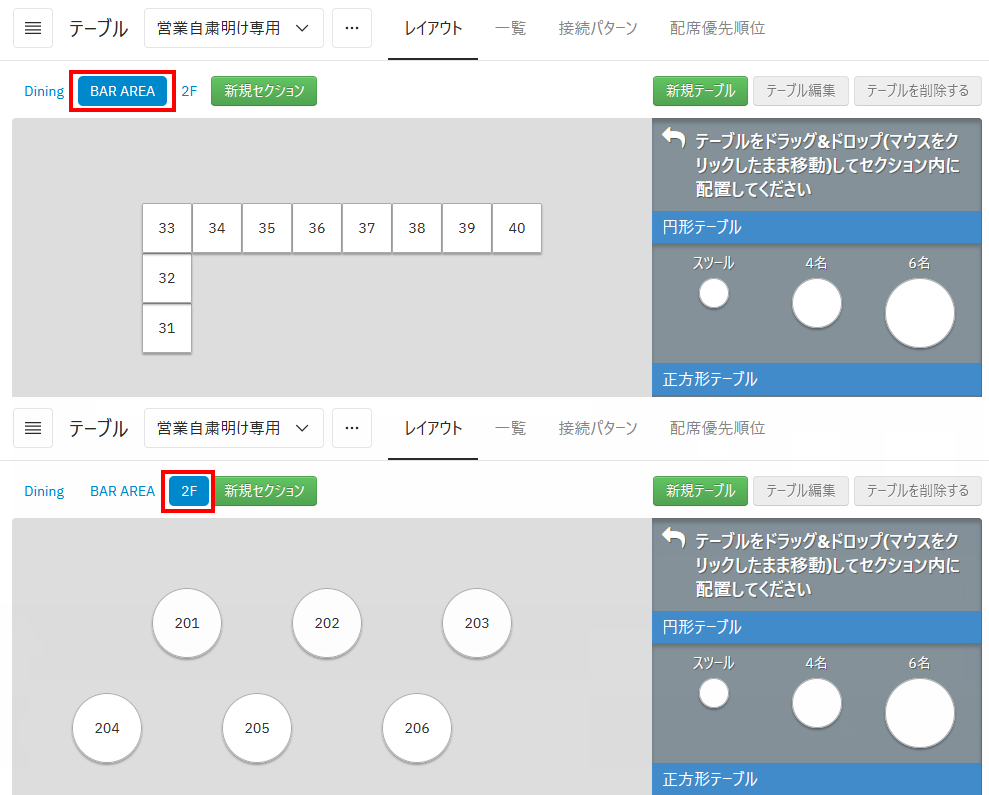Select round table 202

point(327,623)
